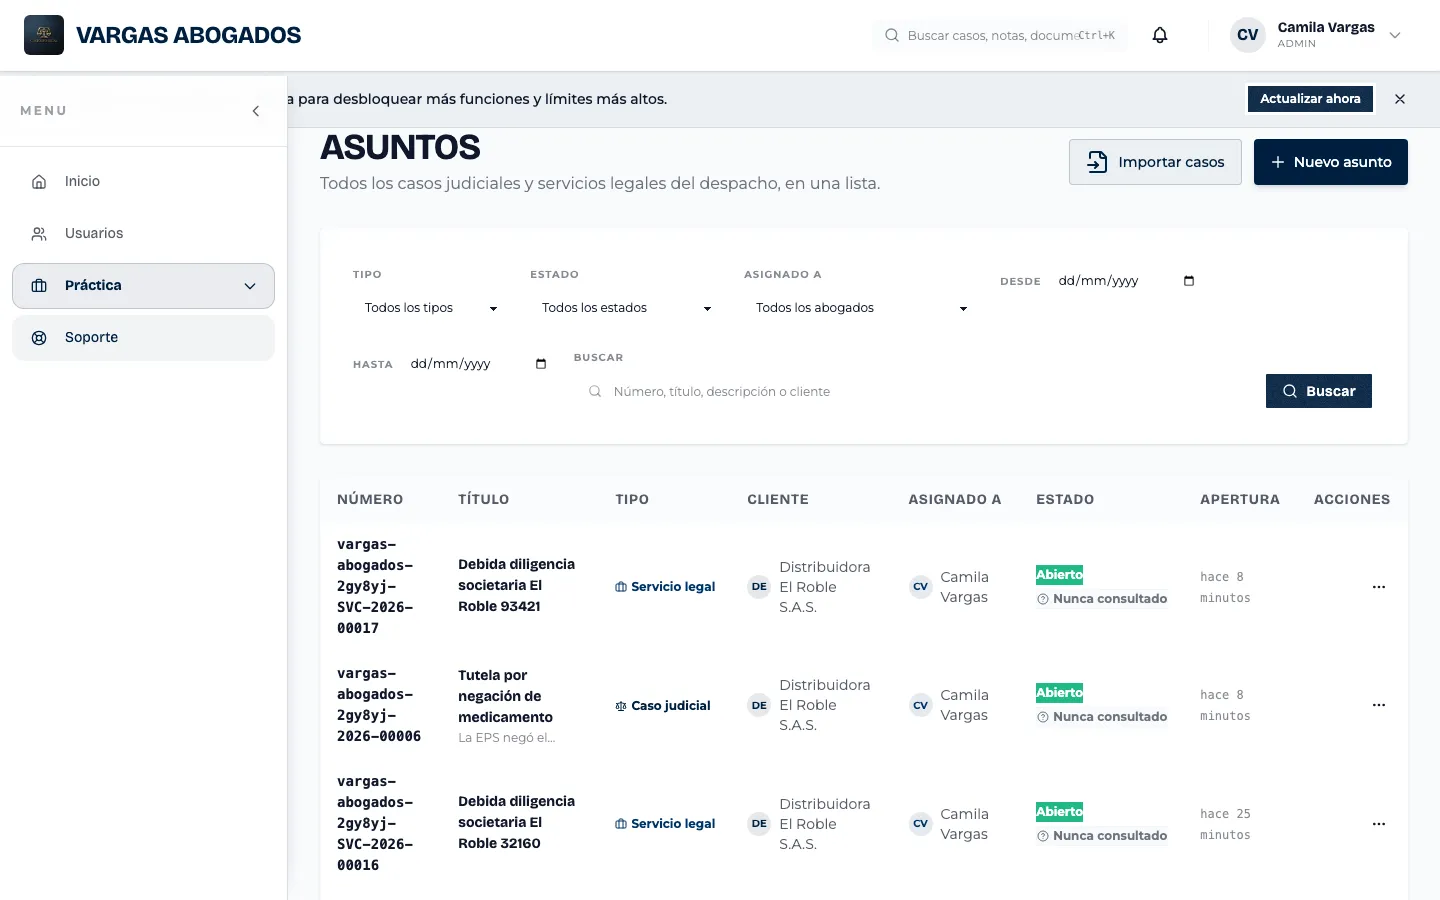The height and width of the screenshot is (900, 1440).
Task: Open the Hasta calendar picker icon
Action: coord(541,364)
